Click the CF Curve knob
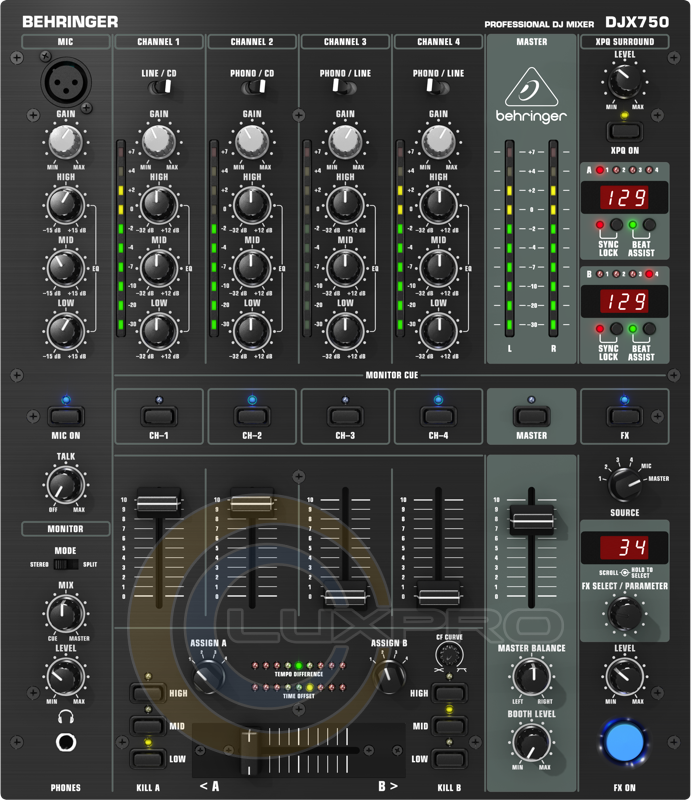Image resolution: width=691 pixels, height=800 pixels. (x=449, y=655)
